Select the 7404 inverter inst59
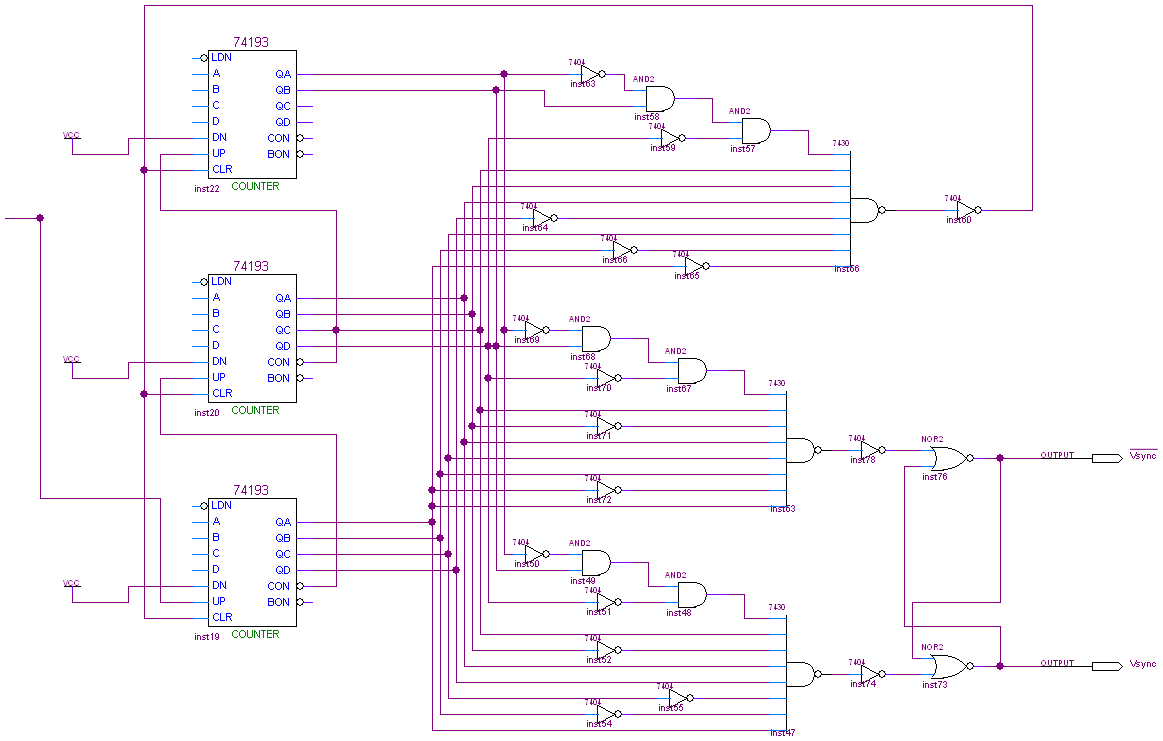 (670, 138)
